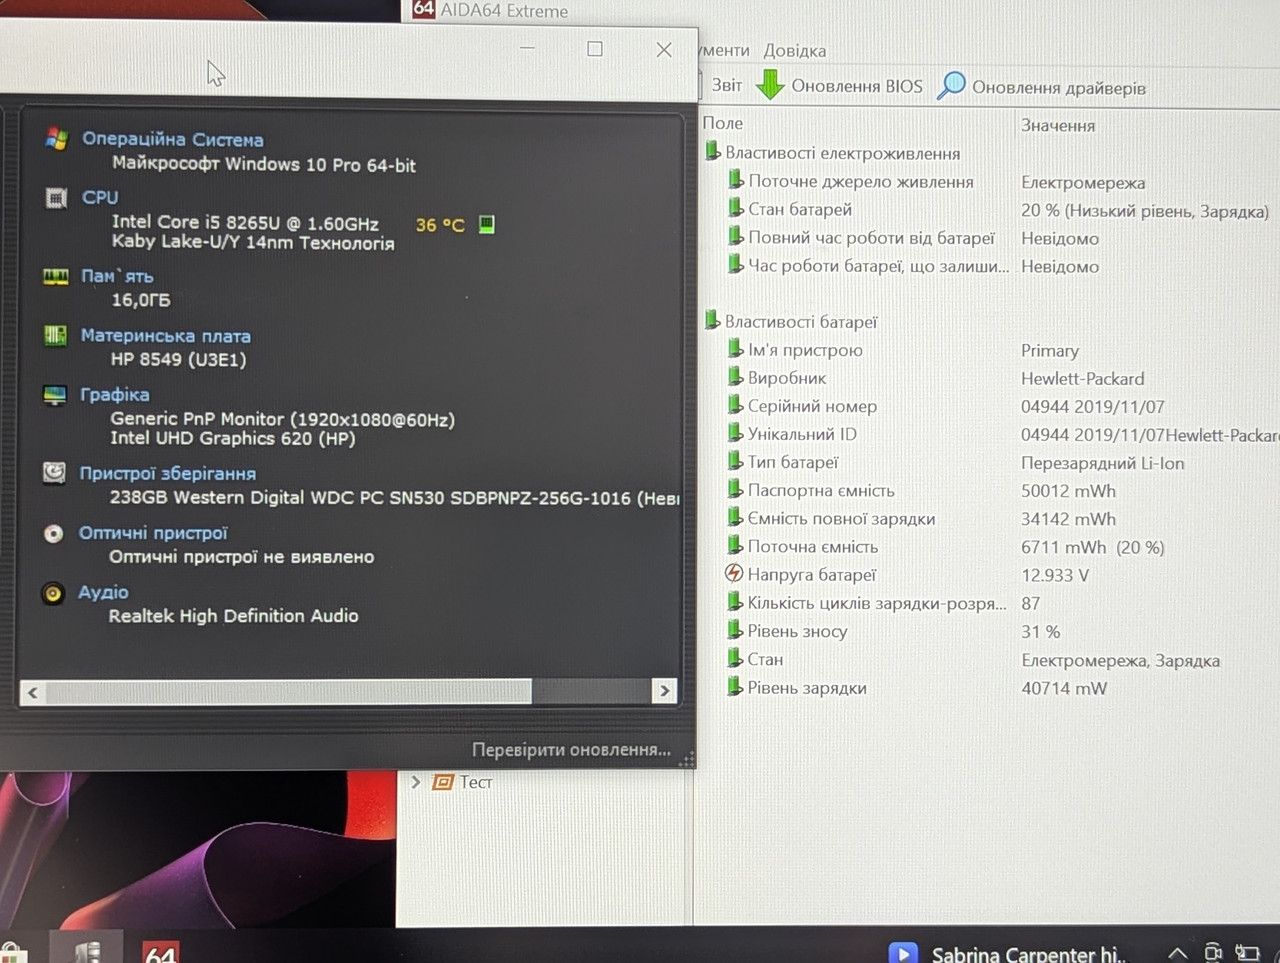Click the speaker icon beside Аудіо
1280x963 pixels.
[53, 593]
